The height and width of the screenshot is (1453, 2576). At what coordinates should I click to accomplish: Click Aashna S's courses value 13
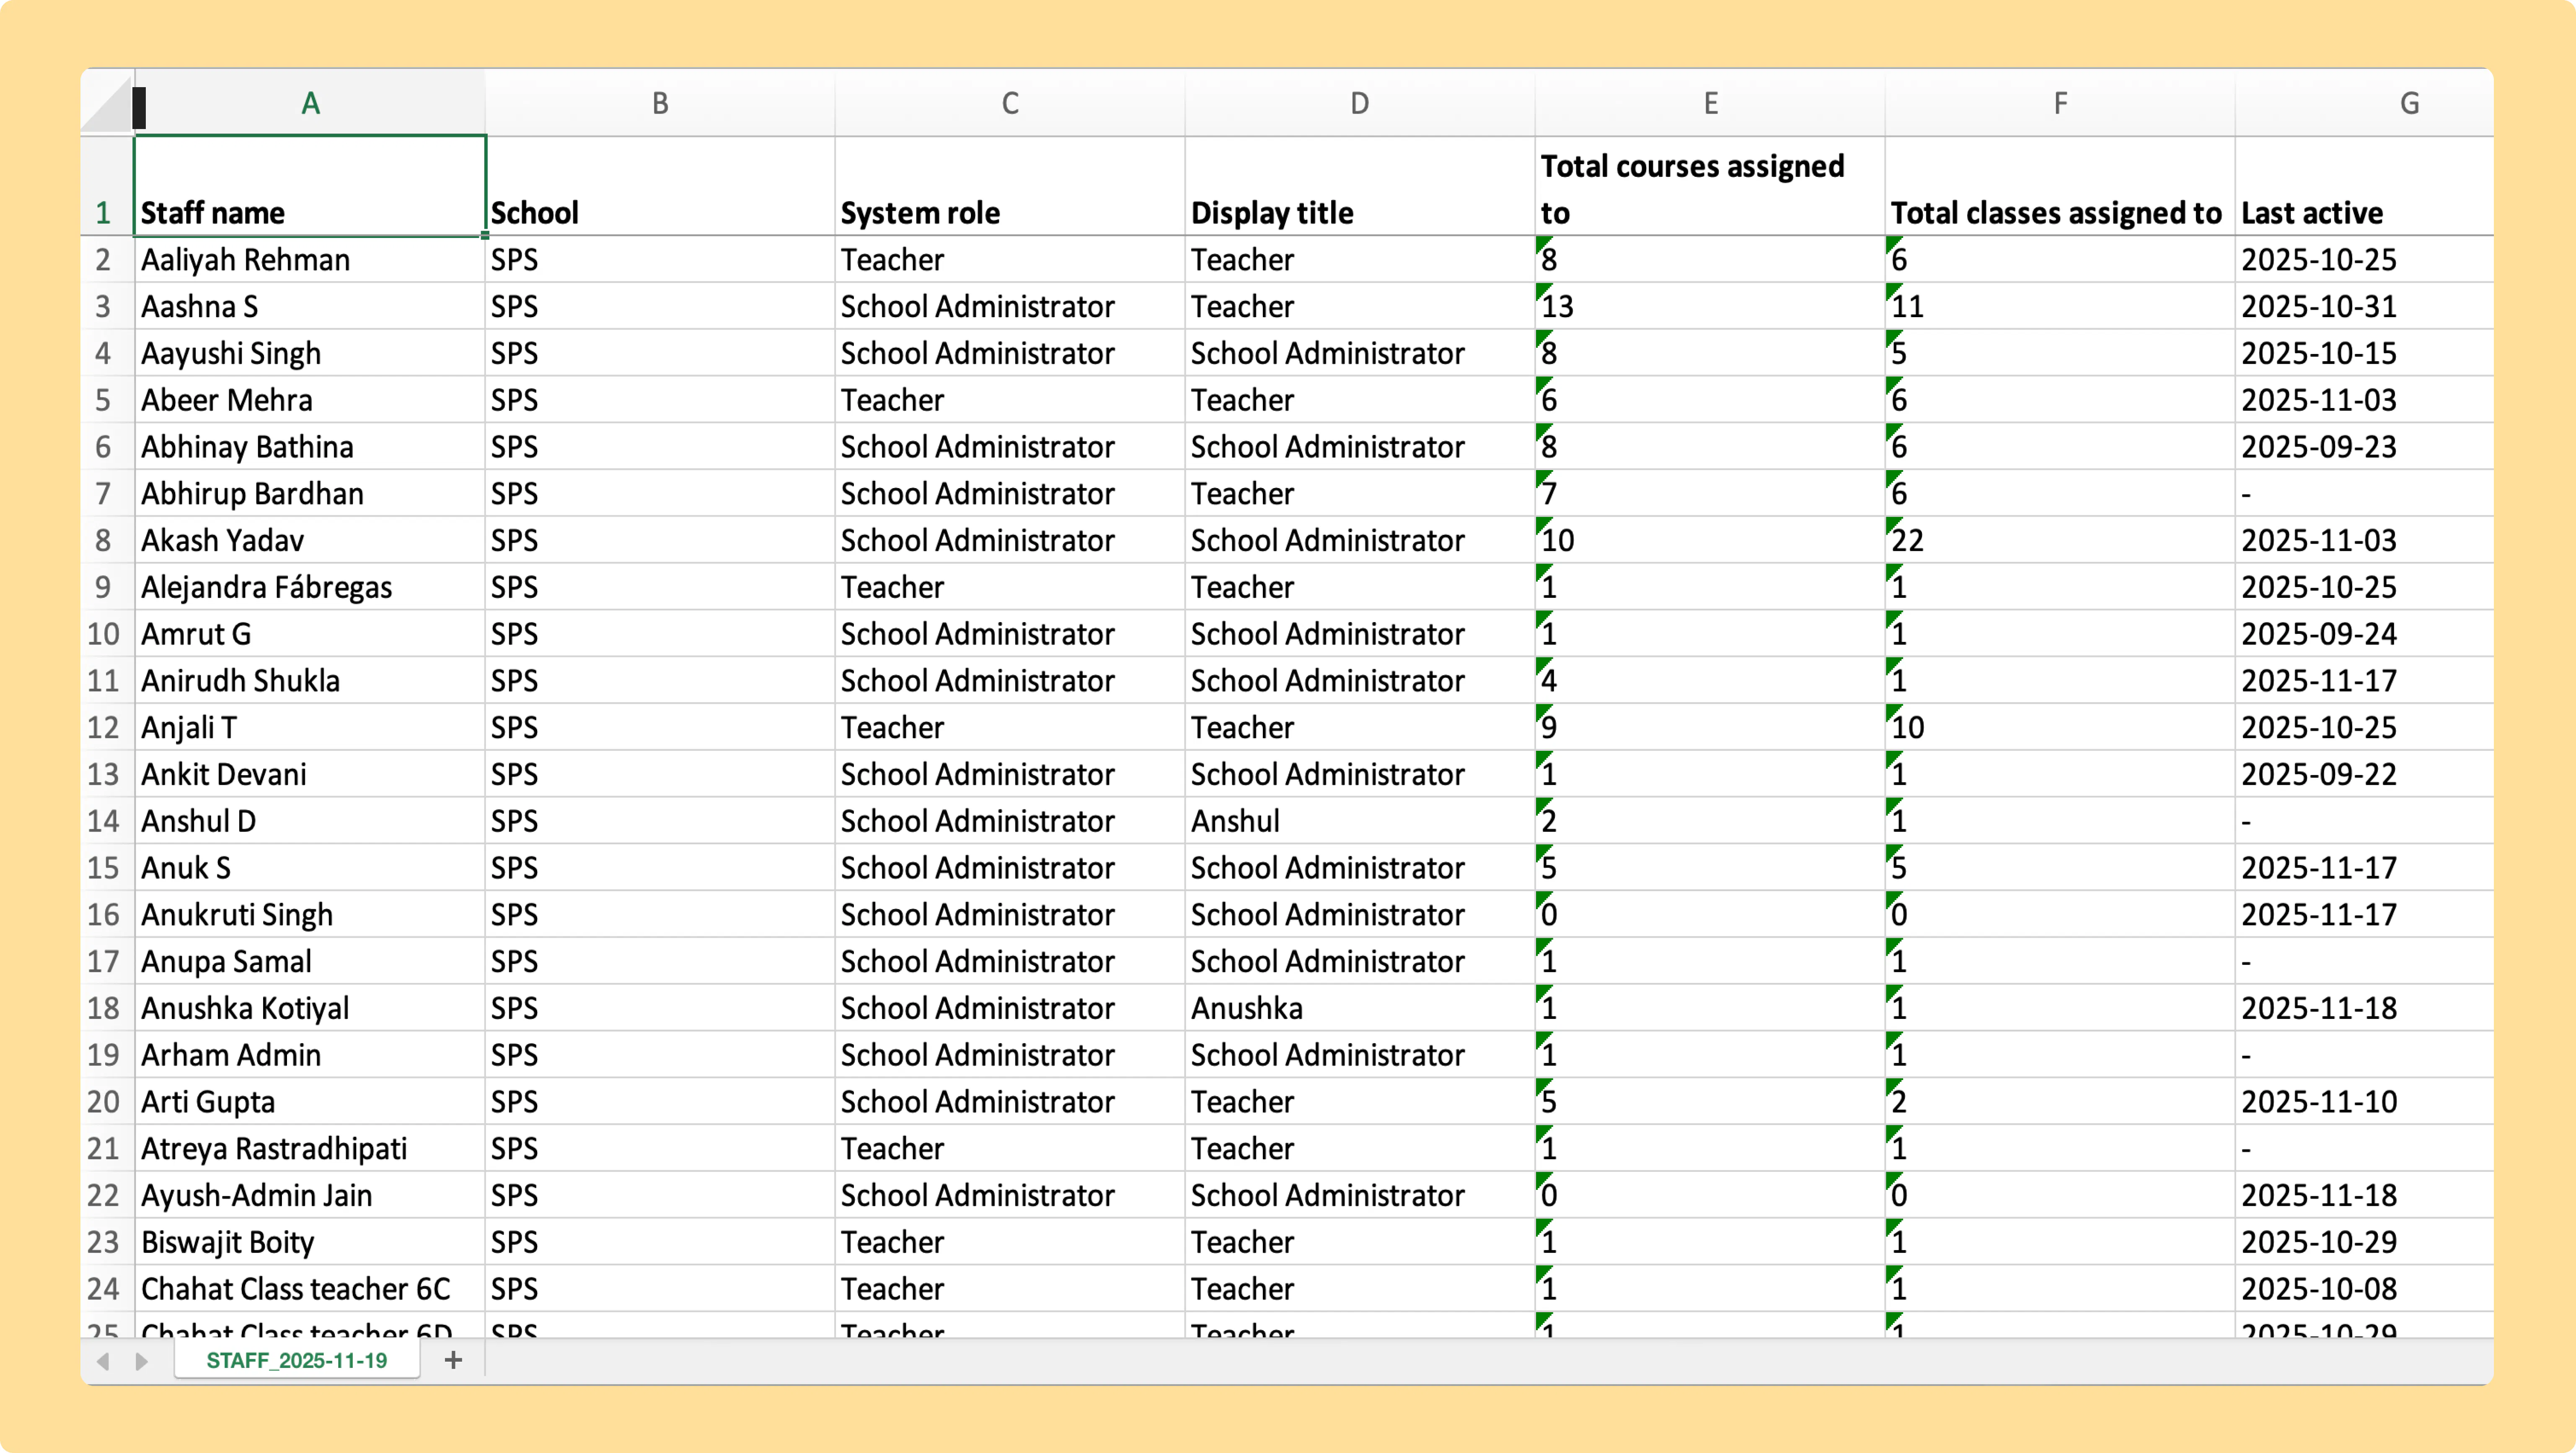coord(1710,306)
